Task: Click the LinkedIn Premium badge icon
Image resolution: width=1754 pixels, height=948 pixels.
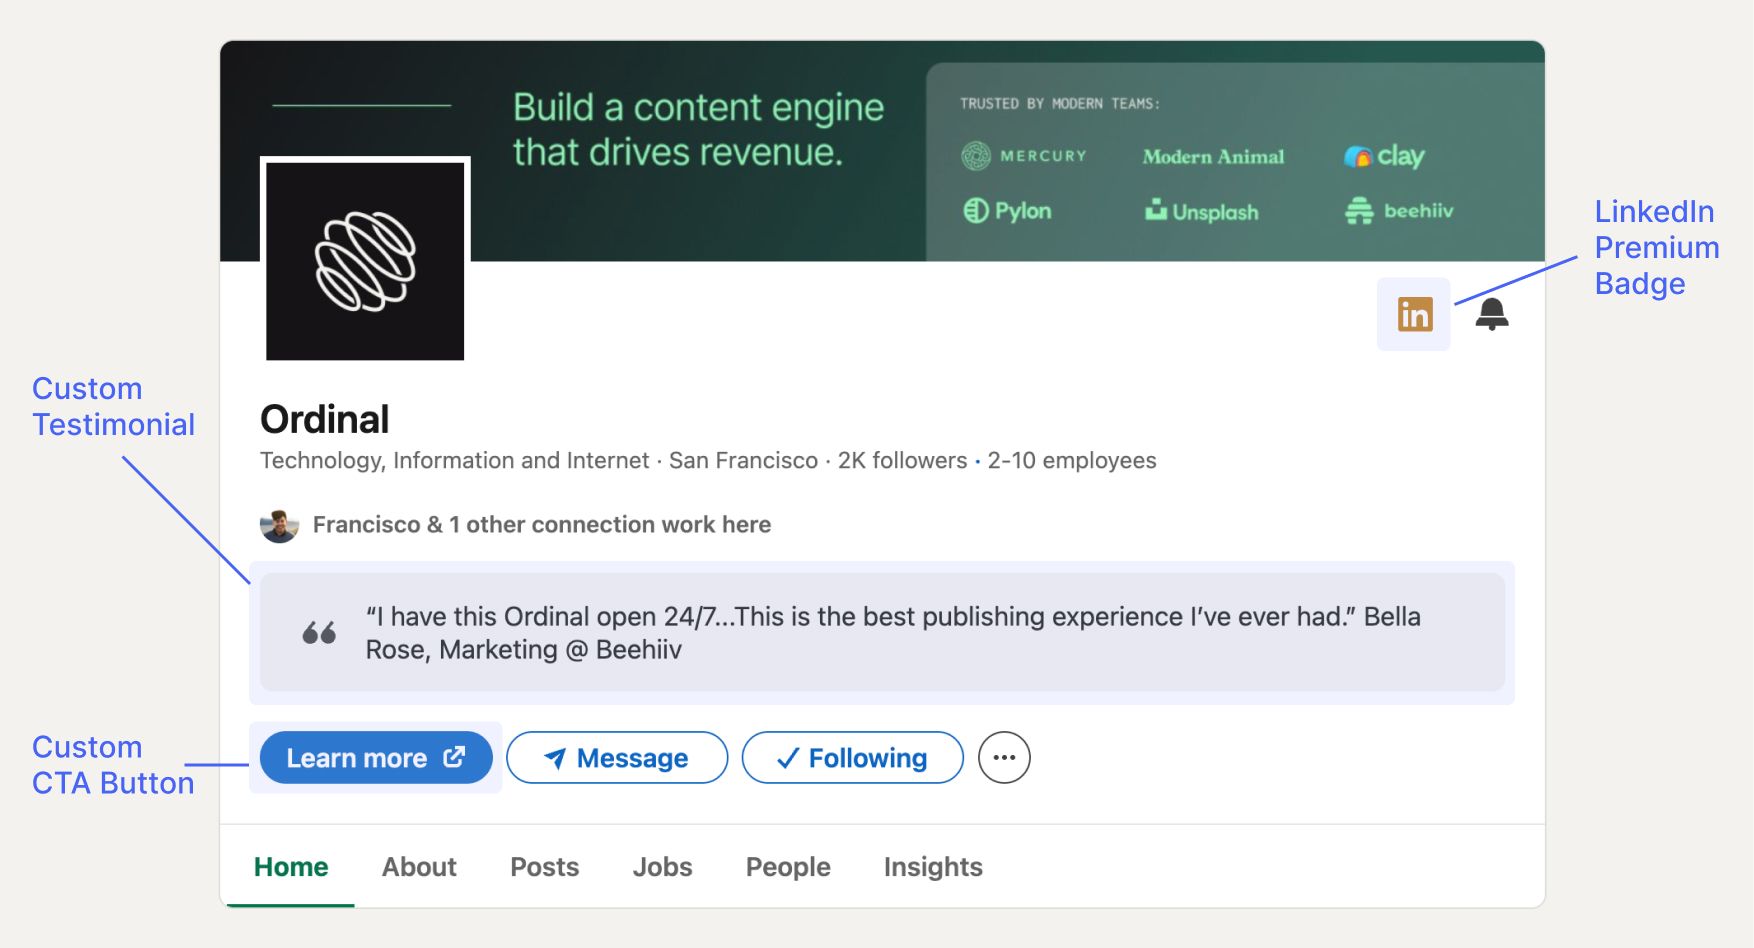Action: (x=1414, y=314)
